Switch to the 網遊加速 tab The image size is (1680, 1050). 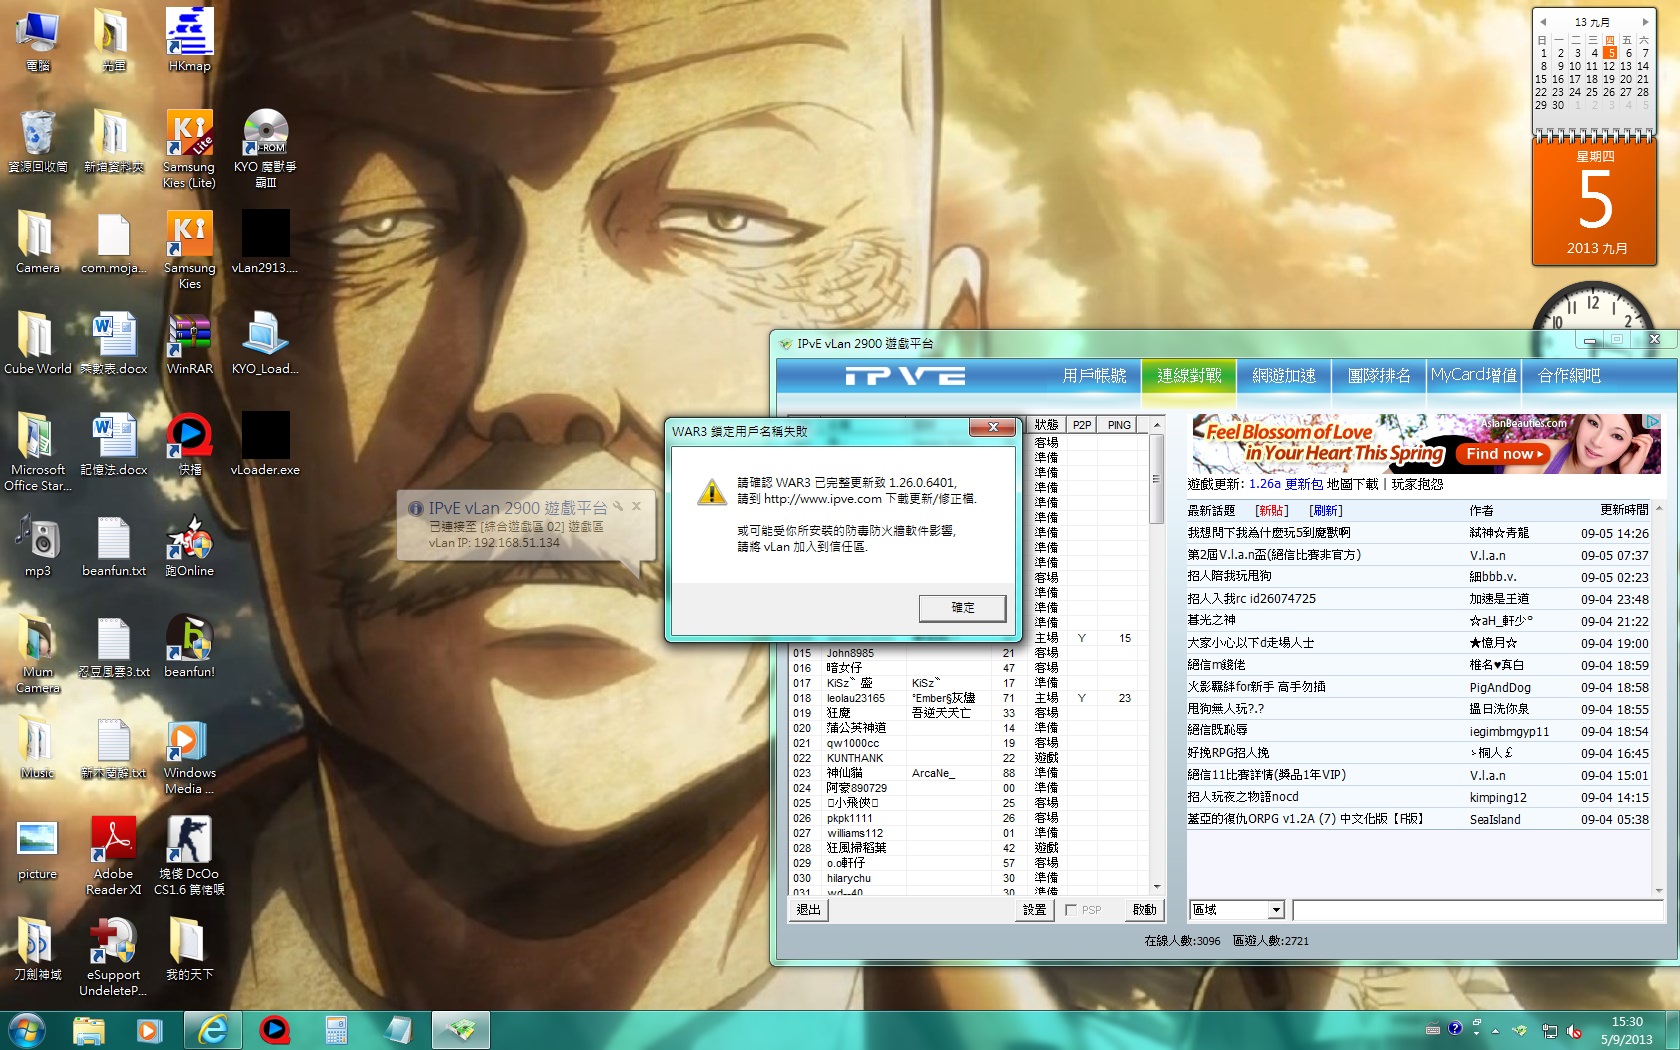[x=1284, y=376]
